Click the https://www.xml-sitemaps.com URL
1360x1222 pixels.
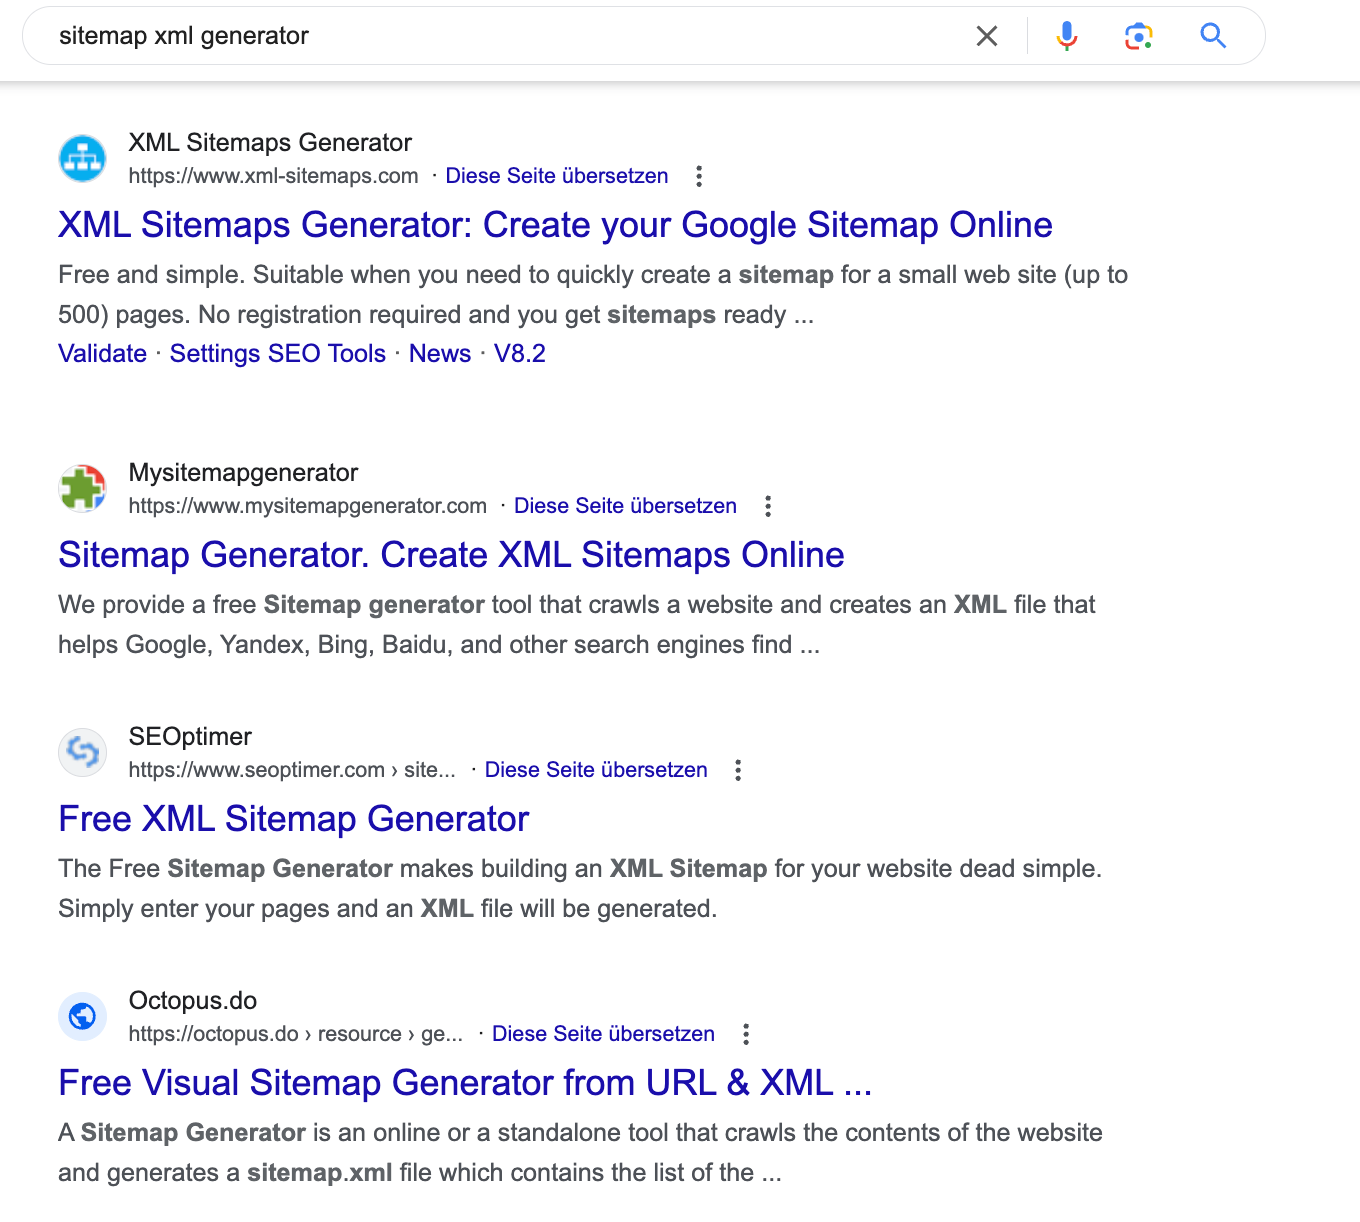274,176
